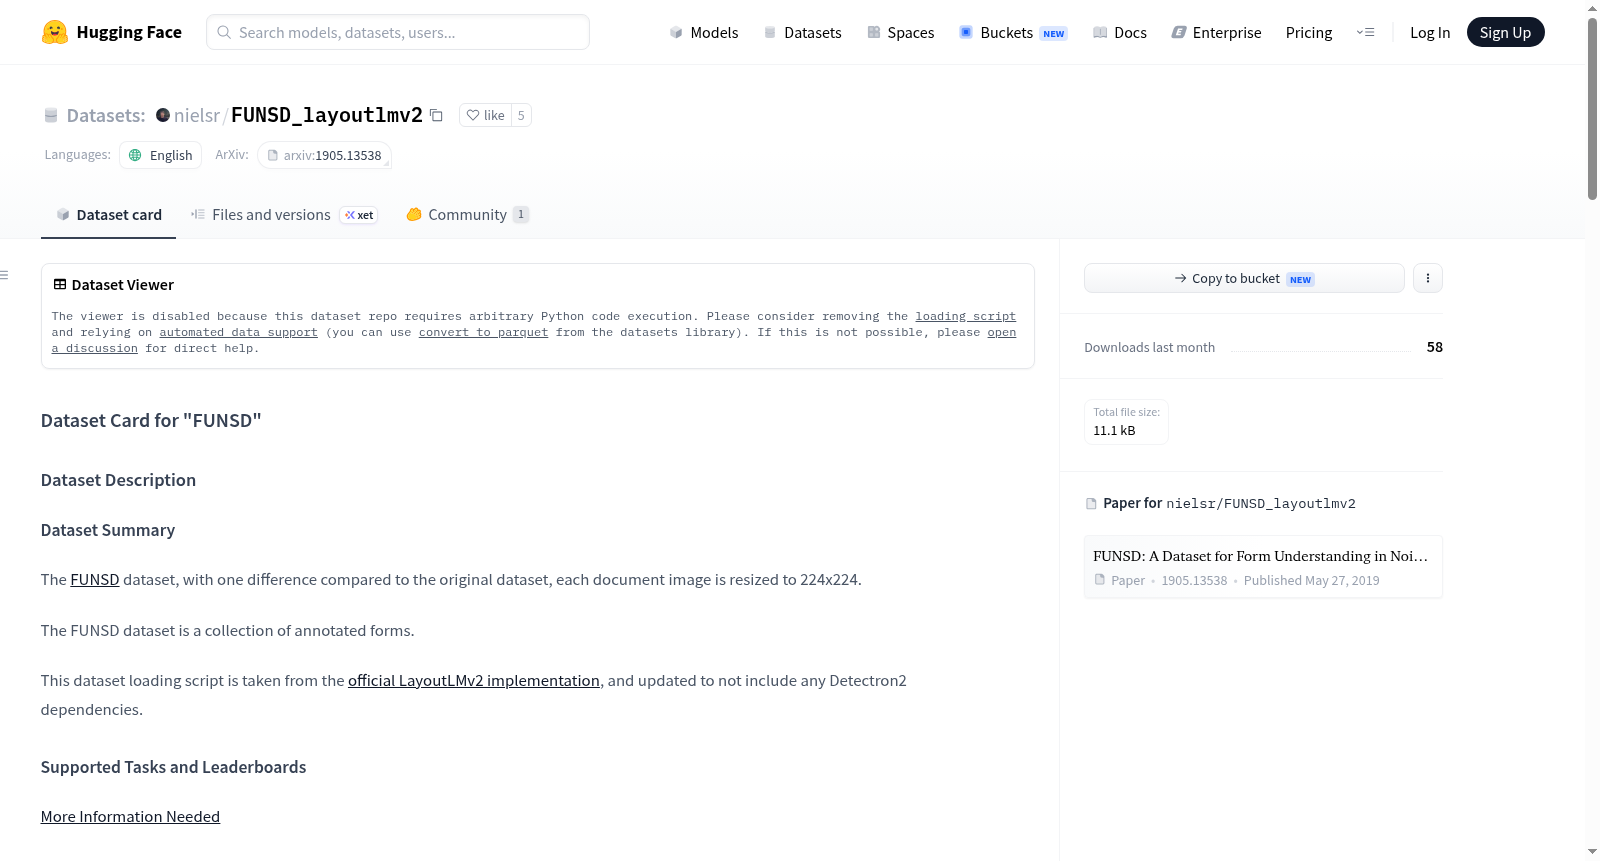Open the three-dot options menu
Screen dimensions: 1600x861
(x=1428, y=278)
